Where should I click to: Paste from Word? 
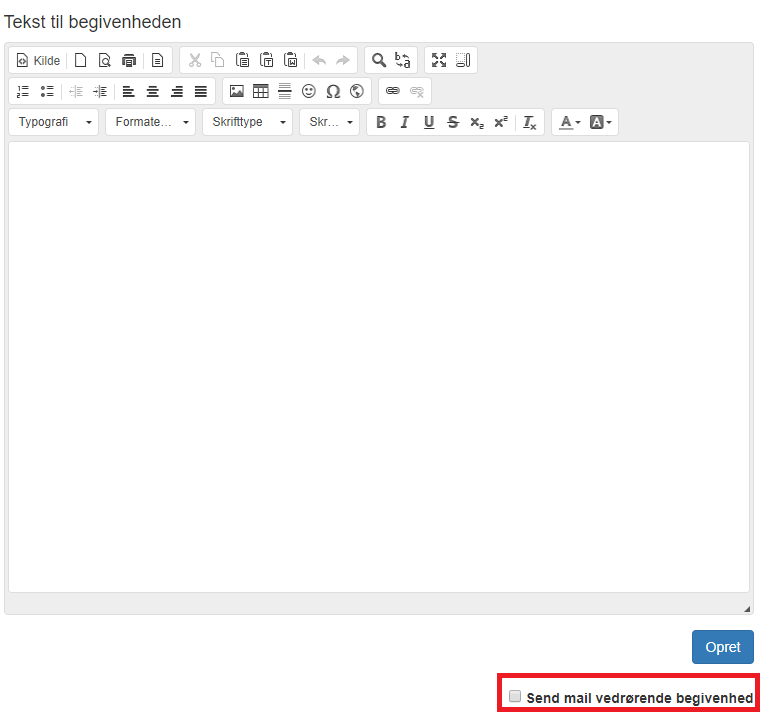[x=290, y=60]
